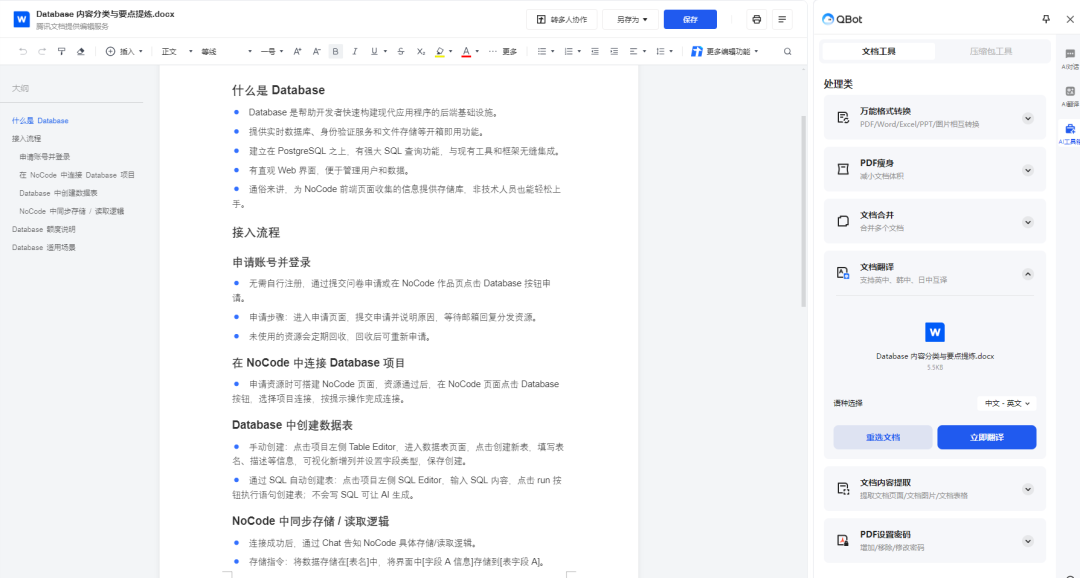Viewport: 1080px width, 578px height.
Task: Expand the 文档合并 card
Action: pos(1028,222)
